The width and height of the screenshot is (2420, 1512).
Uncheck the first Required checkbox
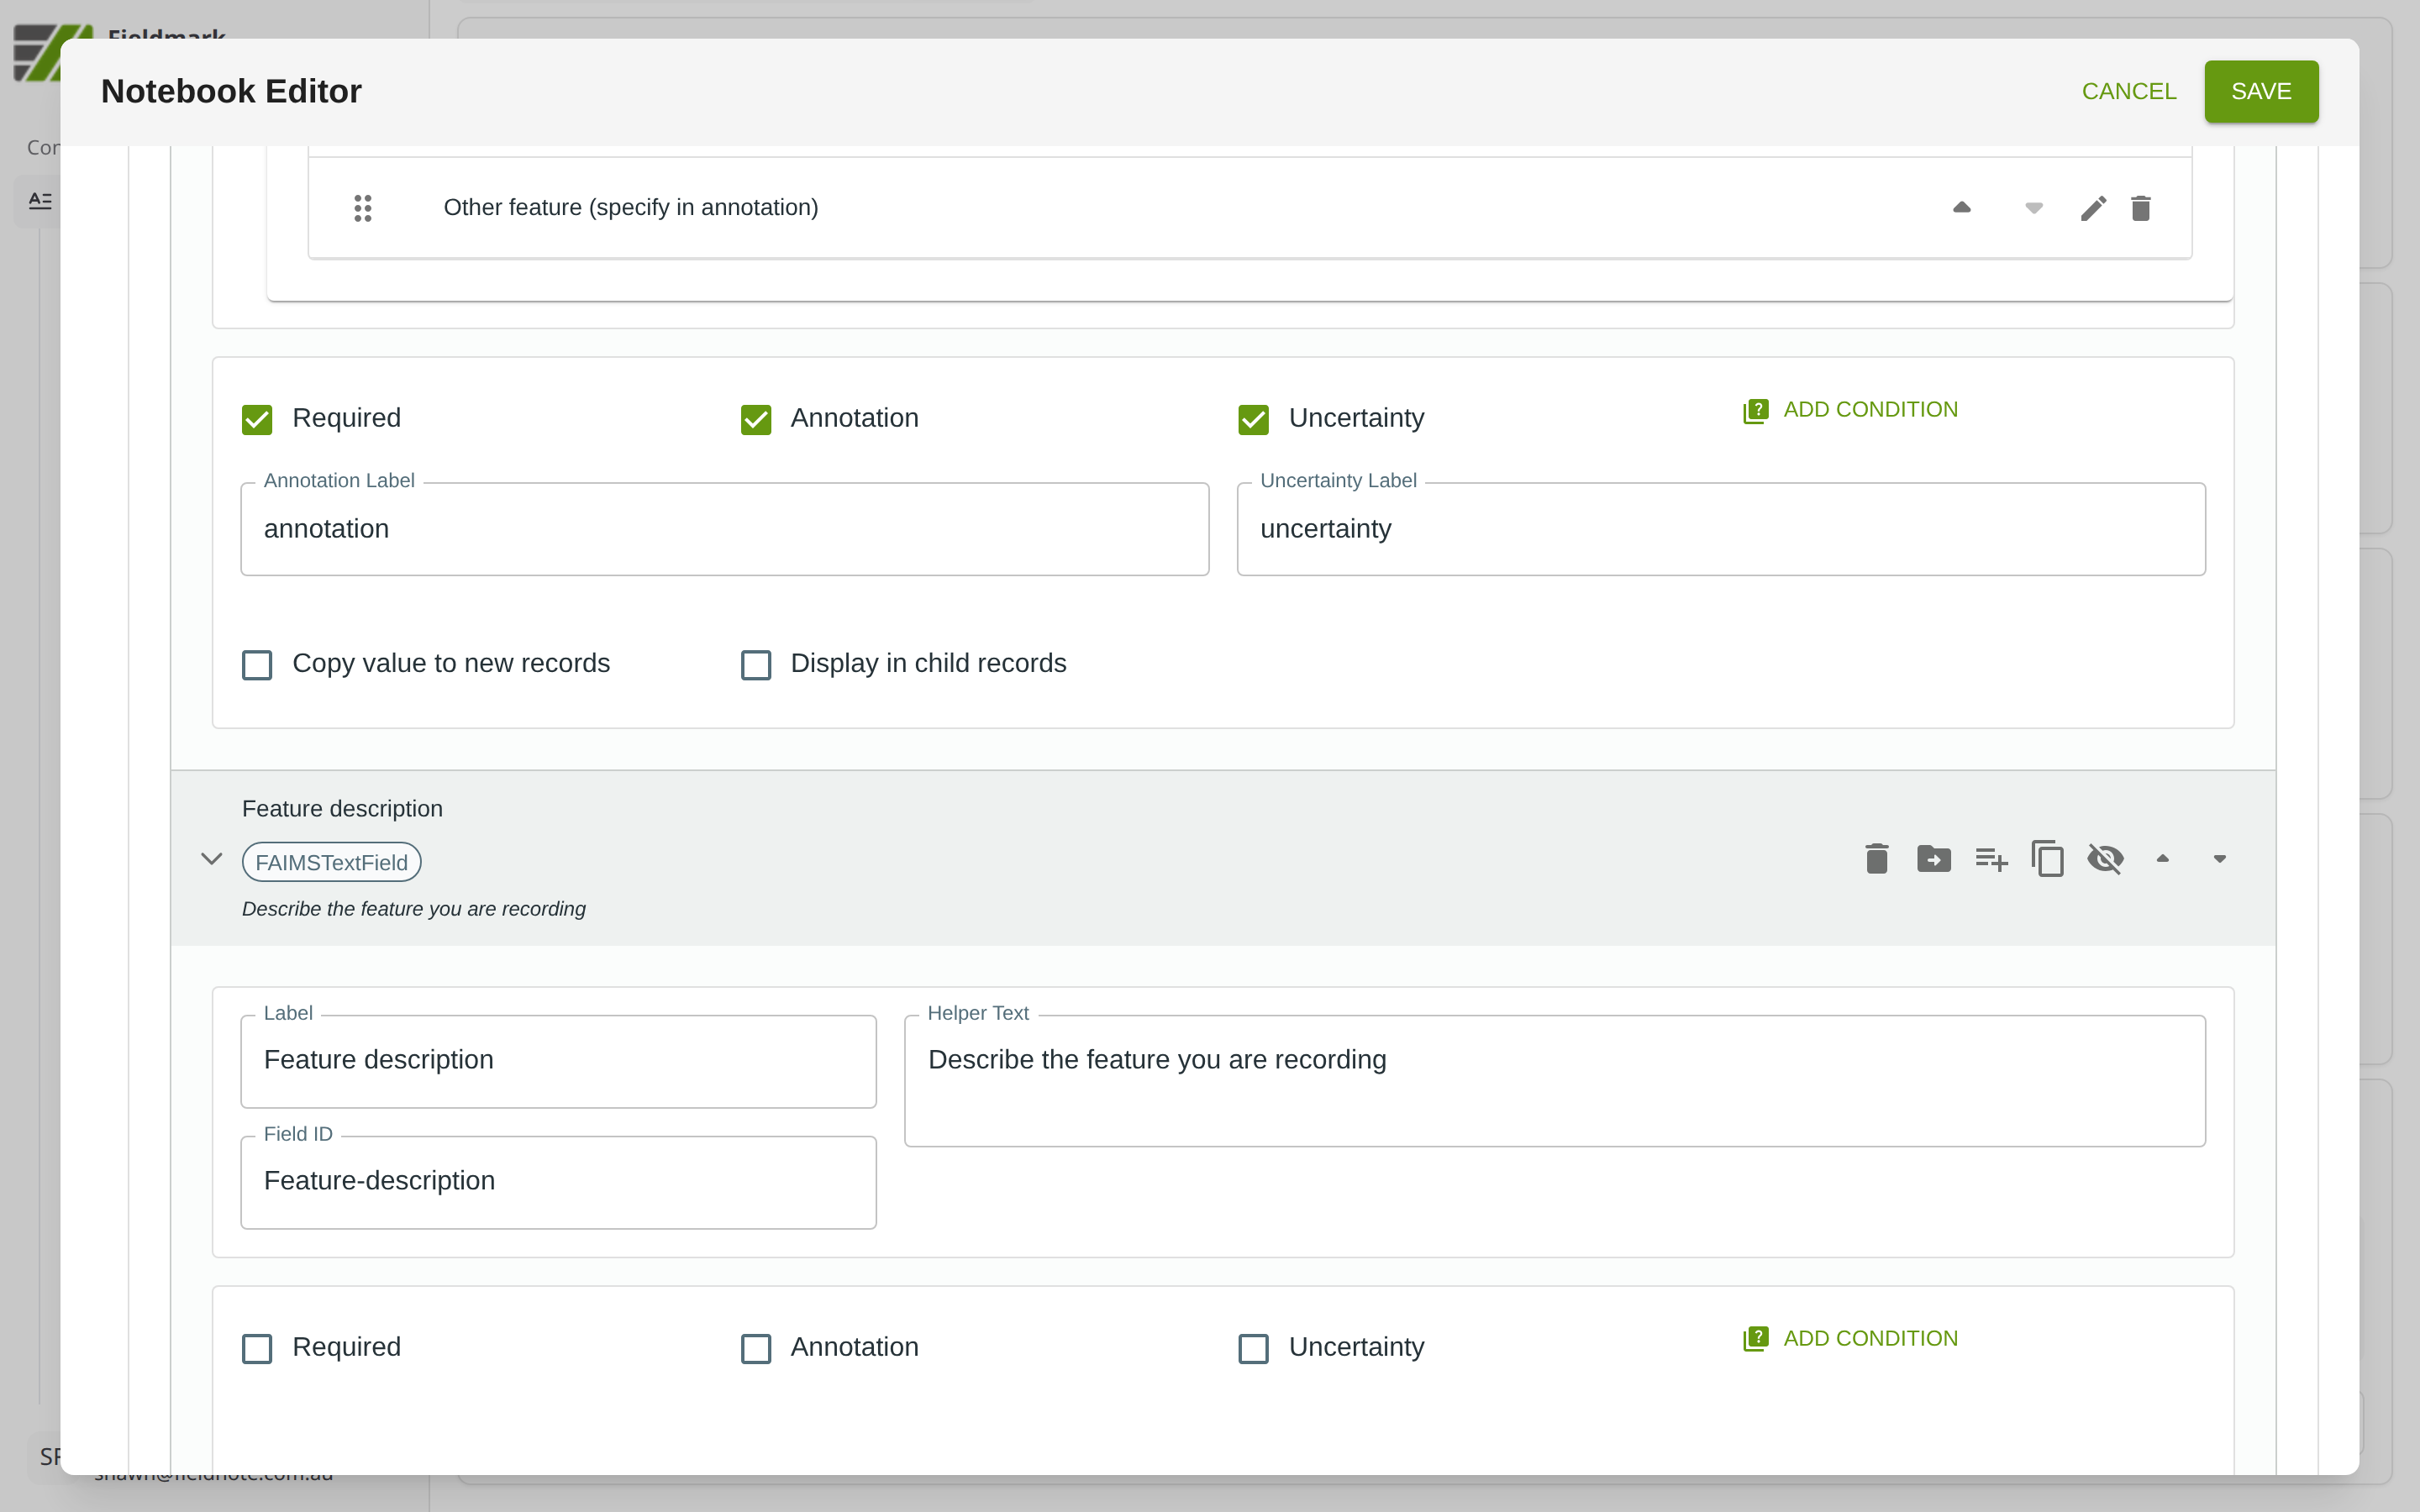point(257,419)
